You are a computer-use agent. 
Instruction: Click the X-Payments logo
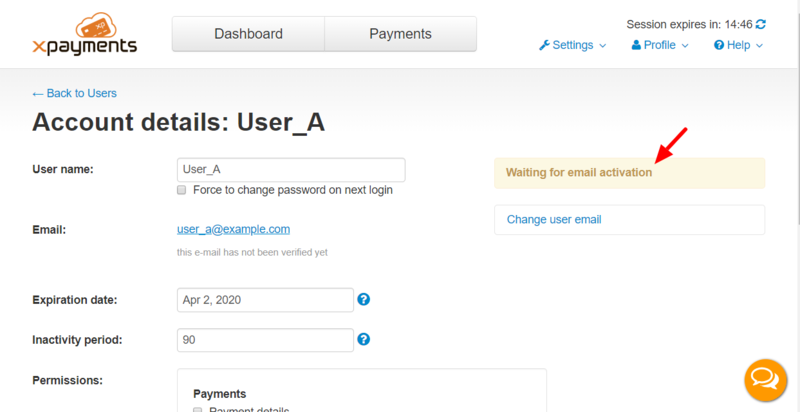85,34
